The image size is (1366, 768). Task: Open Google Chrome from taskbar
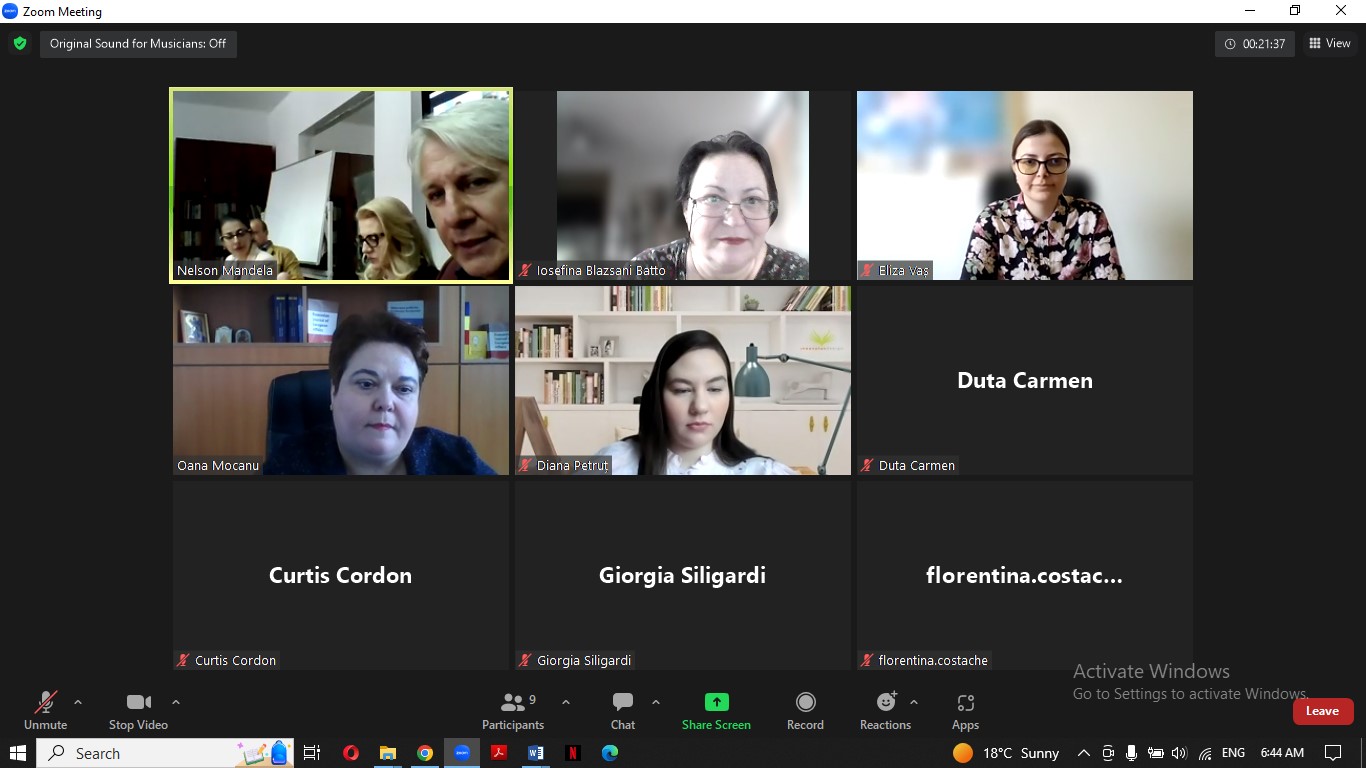pos(425,753)
